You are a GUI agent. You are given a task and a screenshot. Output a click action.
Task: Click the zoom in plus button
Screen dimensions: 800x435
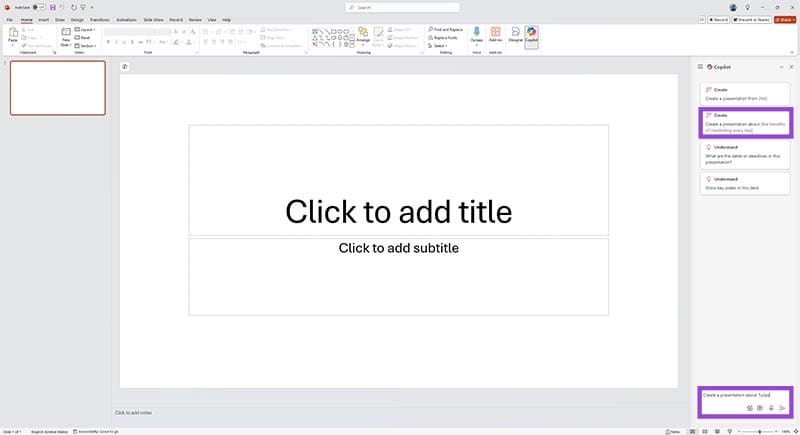point(778,431)
